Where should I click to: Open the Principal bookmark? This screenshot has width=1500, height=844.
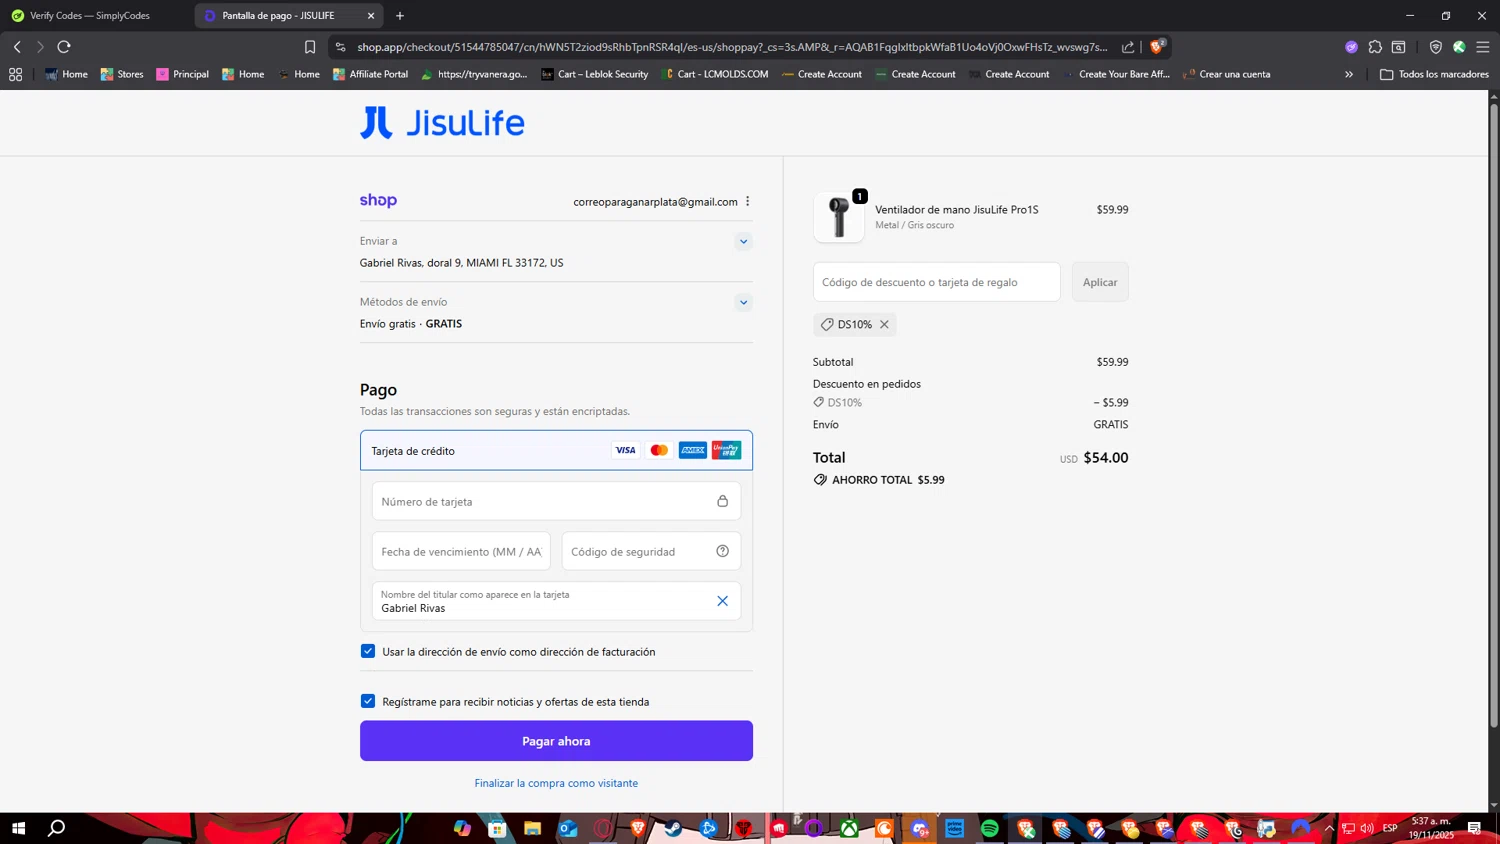click(182, 74)
